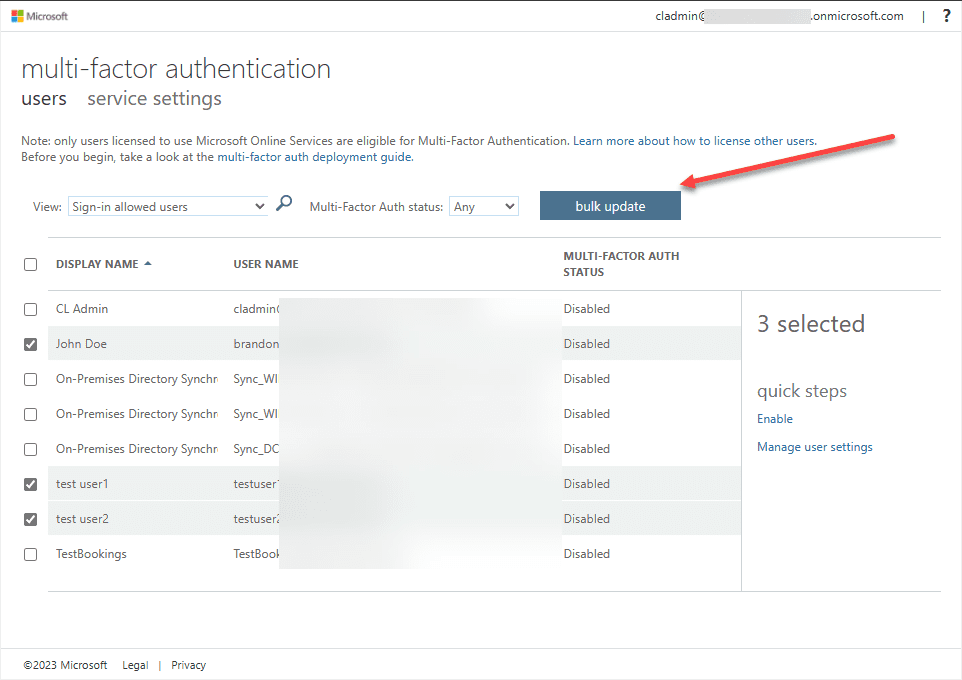The height and width of the screenshot is (680, 962).
Task: Open help with the question mark icon
Action: pyautogui.click(x=946, y=16)
